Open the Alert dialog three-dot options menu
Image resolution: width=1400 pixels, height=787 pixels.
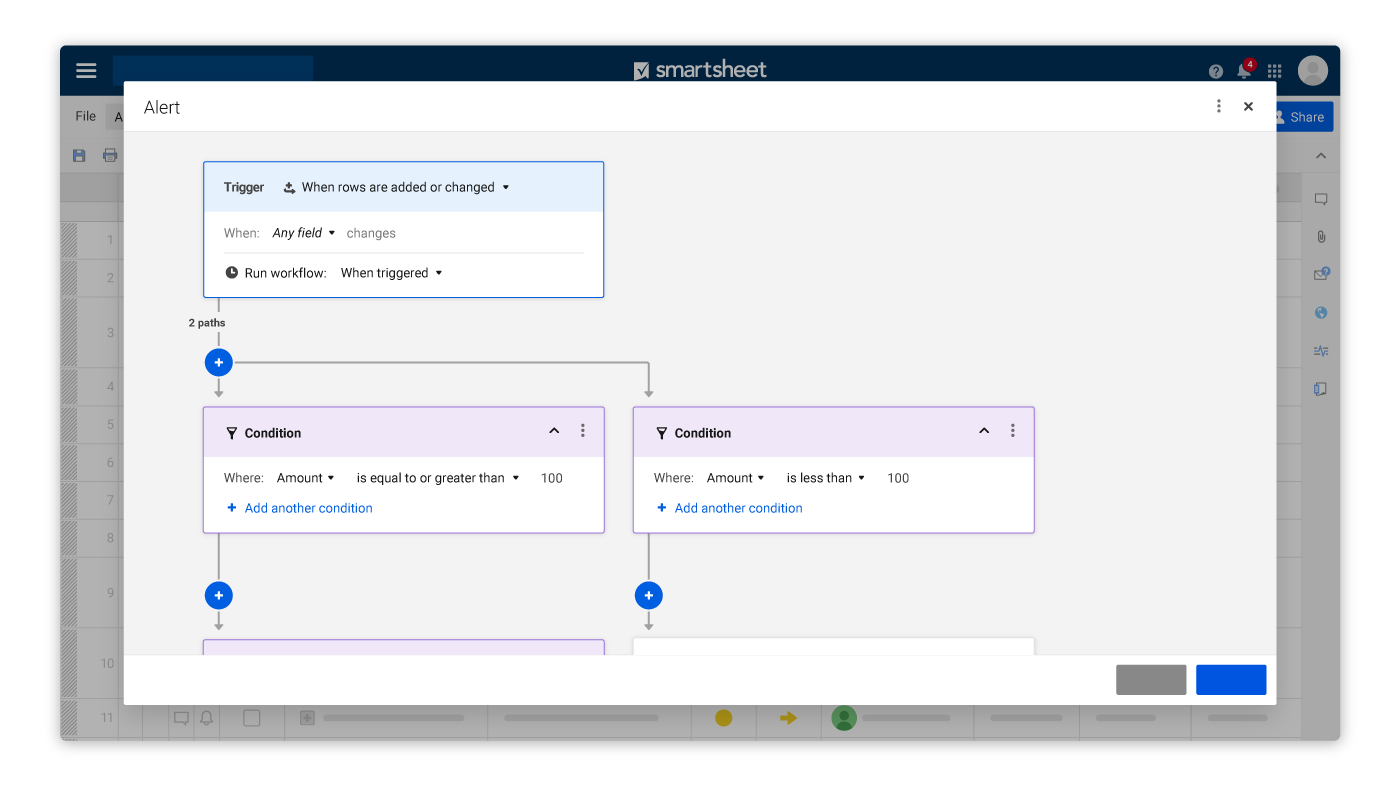1218,107
